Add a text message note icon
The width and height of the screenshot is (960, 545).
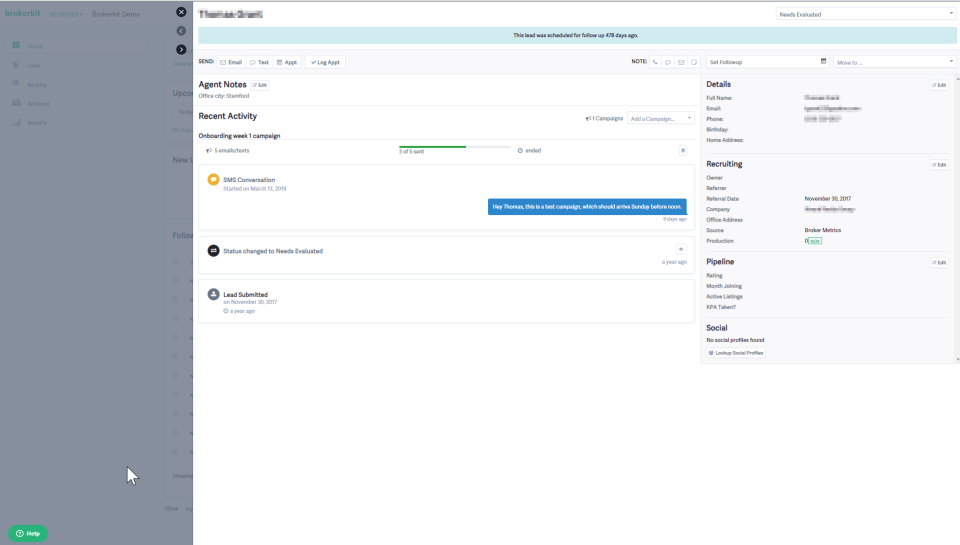pyautogui.click(x=668, y=62)
